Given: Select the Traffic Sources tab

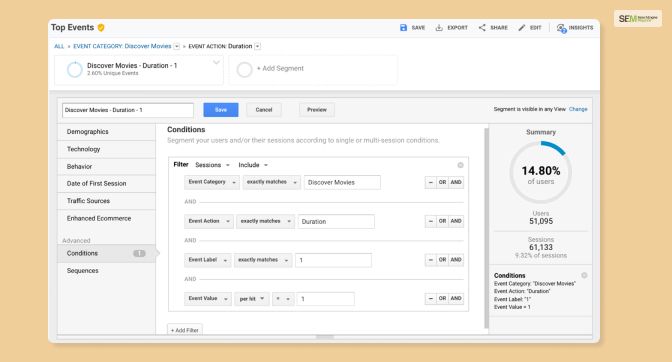Looking at the screenshot, I should pos(106,201).
